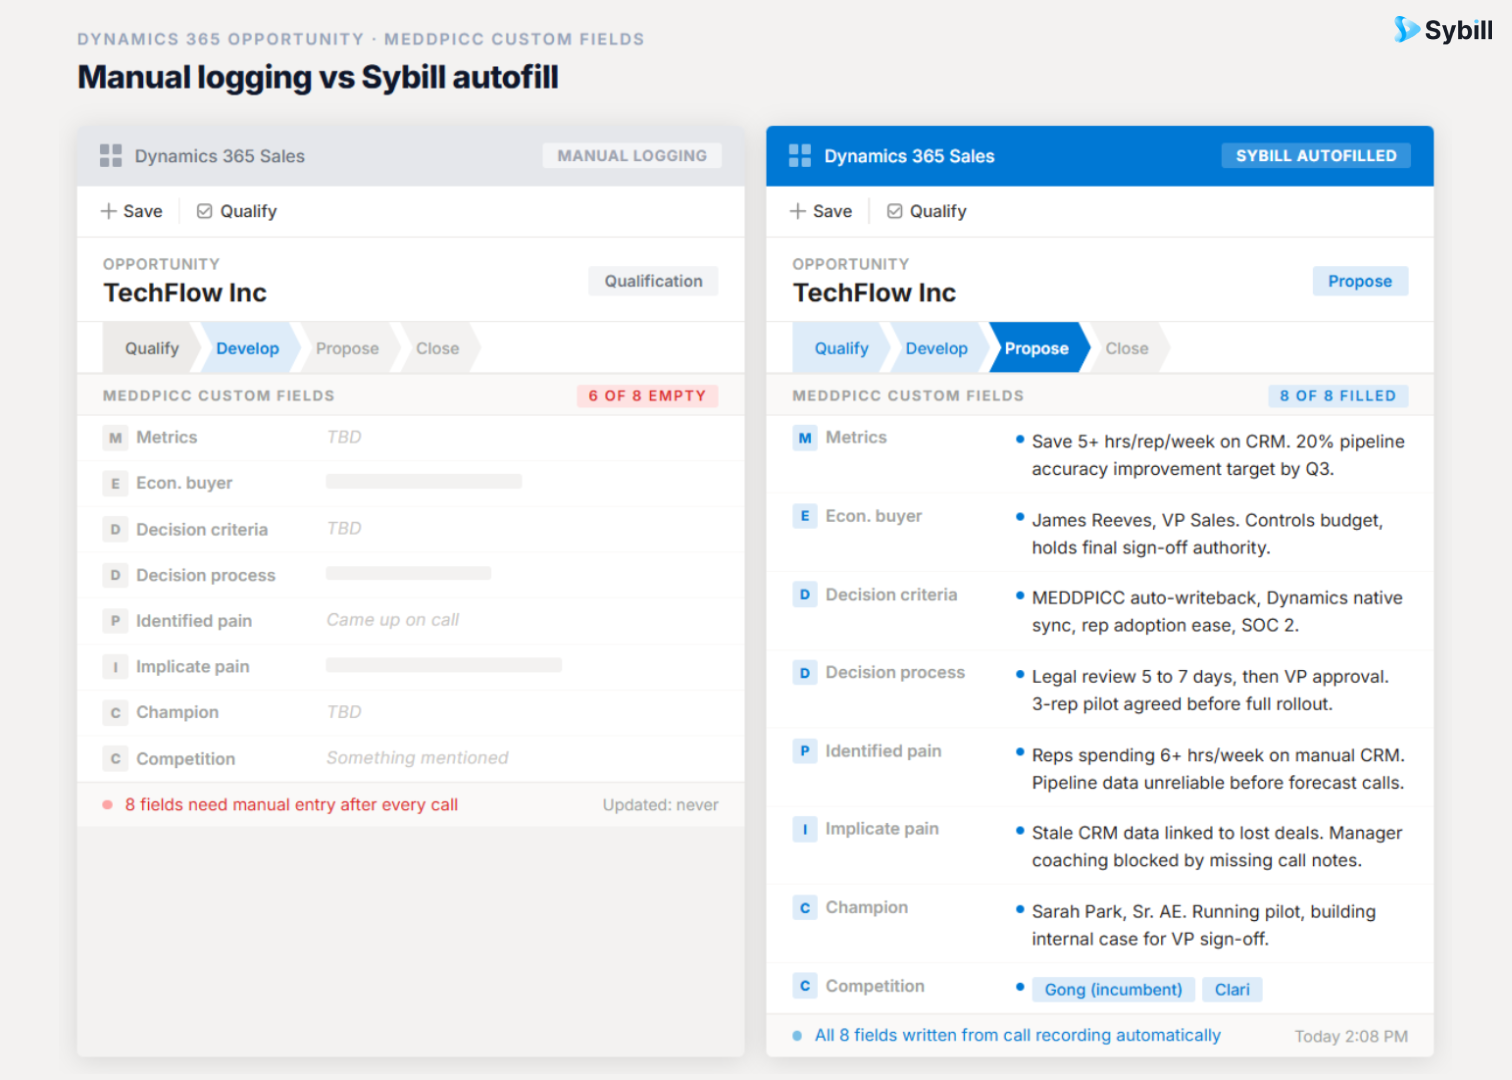Click blue I Implicate pain icon in Autofilled panel
The image size is (1512, 1080).
pyautogui.click(x=805, y=829)
